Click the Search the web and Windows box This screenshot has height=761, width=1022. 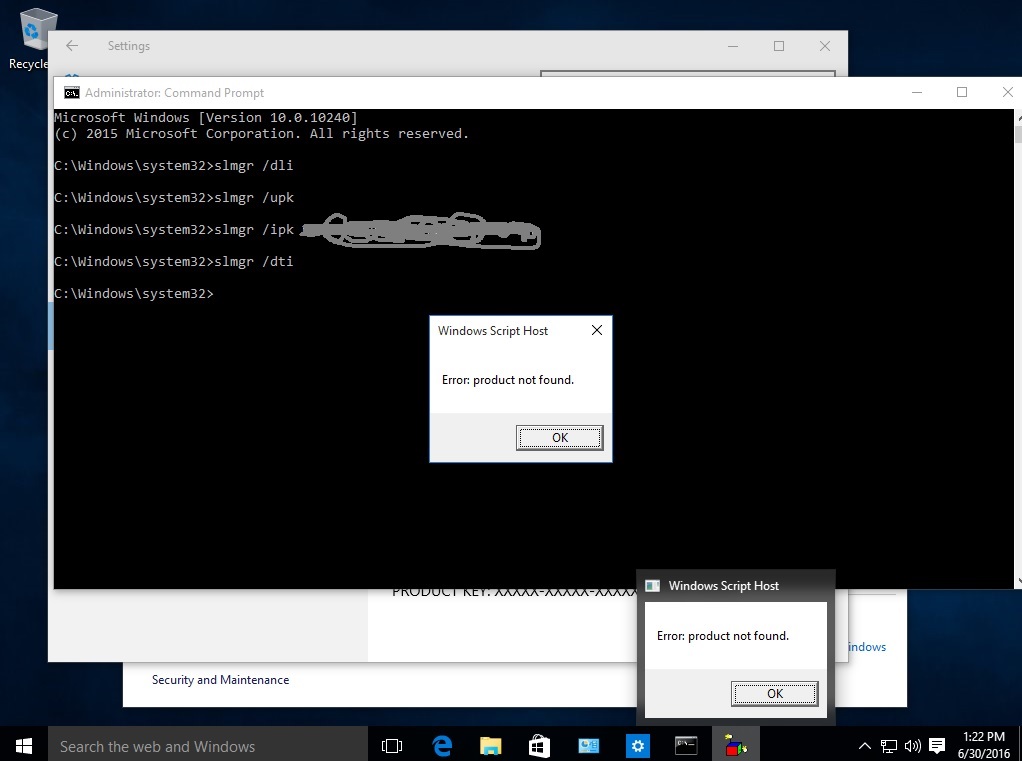tap(207, 745)
